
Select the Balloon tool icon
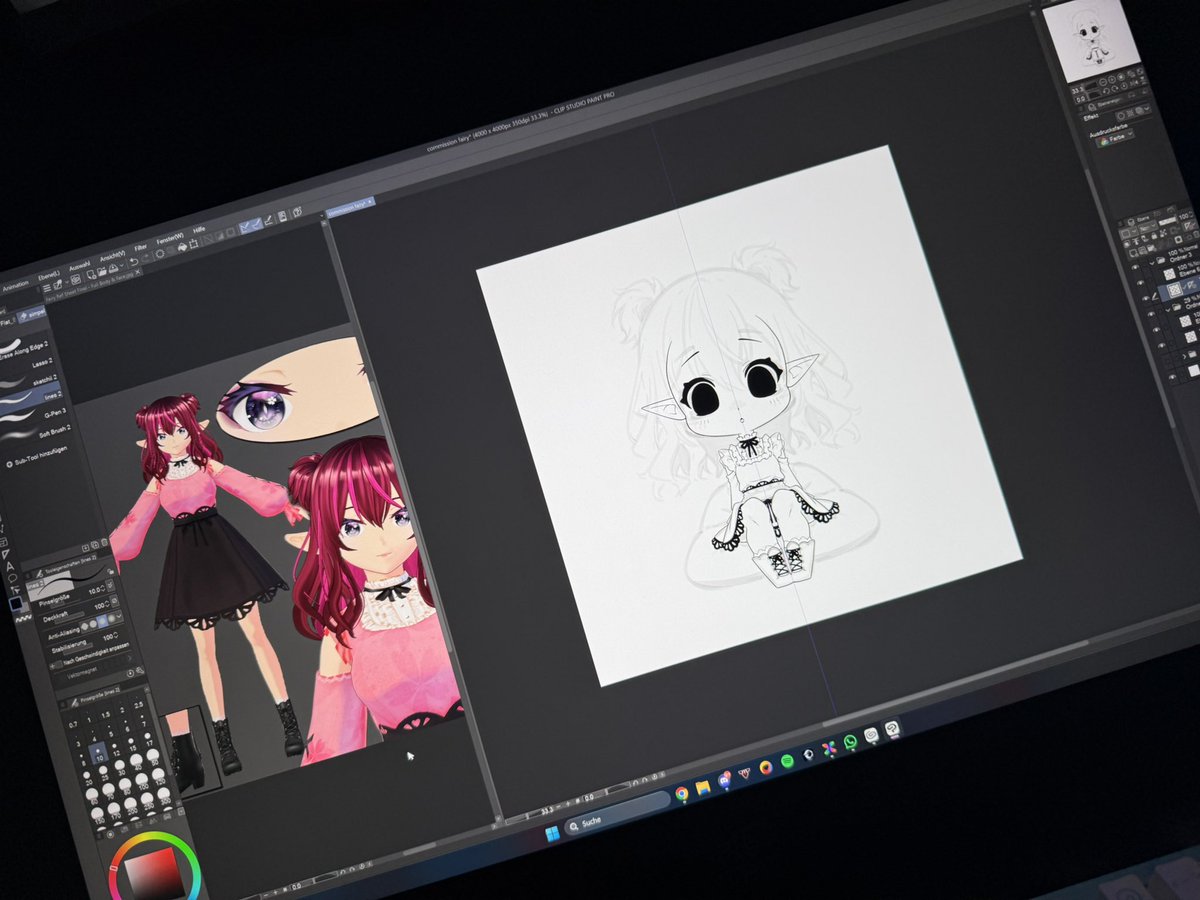click(13, 578)
